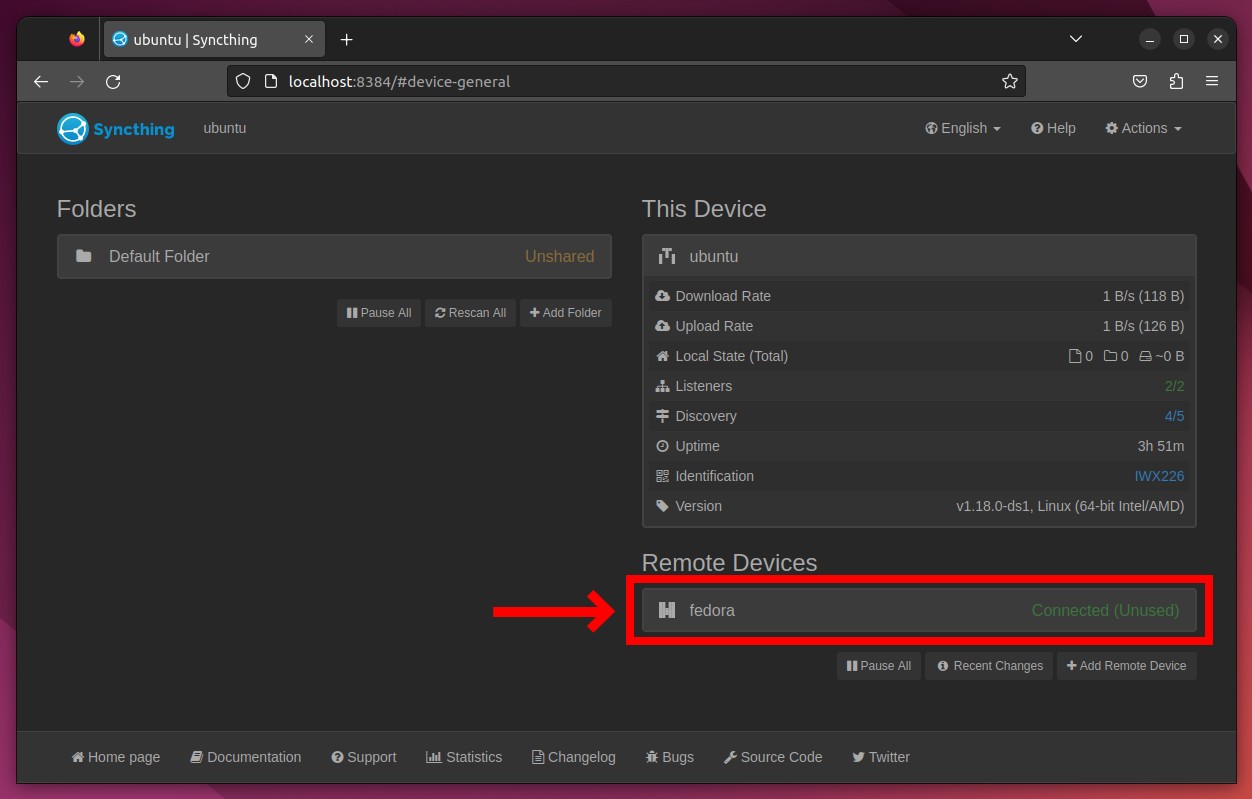1252x799 pixels.
Task: Open the list all tabs chevron
Action: (1076, 39)
